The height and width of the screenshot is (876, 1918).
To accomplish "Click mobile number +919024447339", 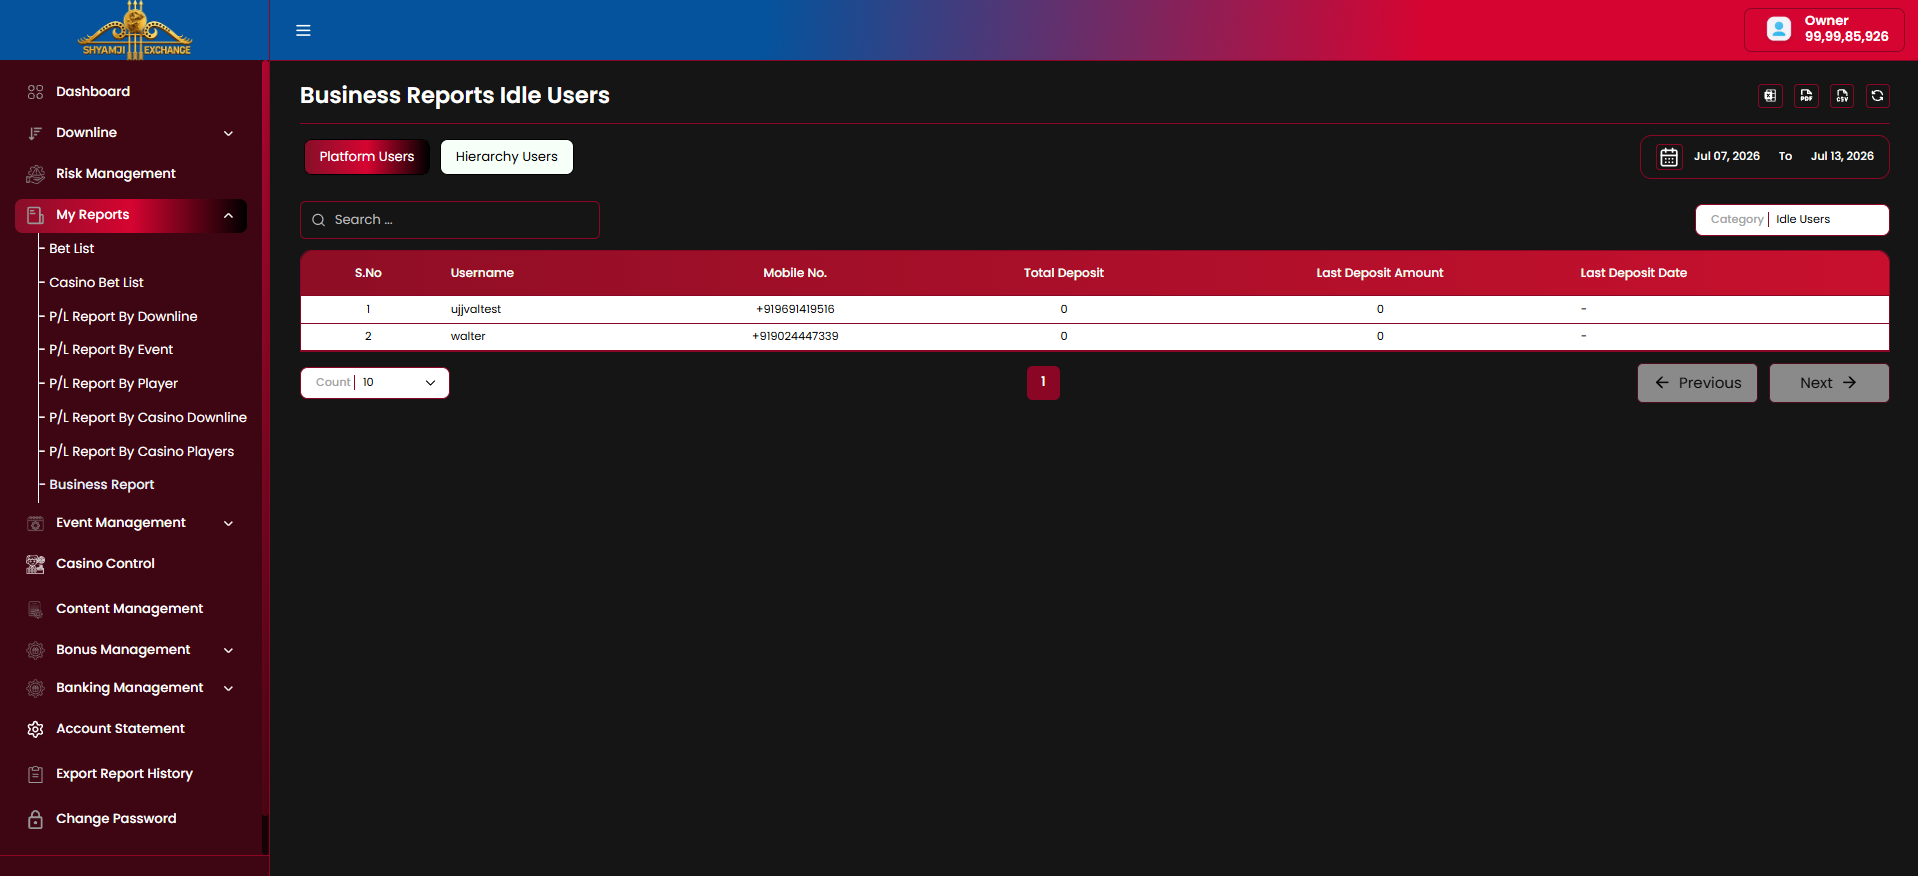I will coord(795,337).
